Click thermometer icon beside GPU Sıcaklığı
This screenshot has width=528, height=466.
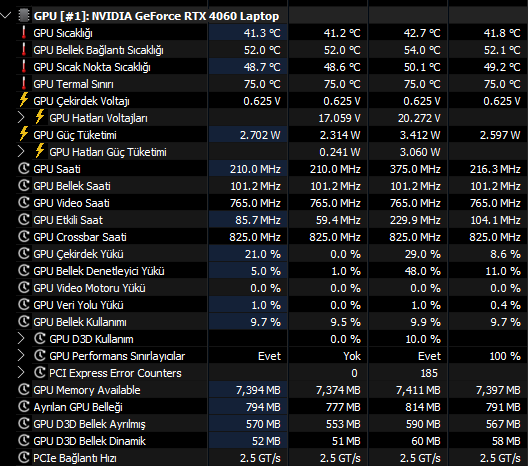coord(24,33)
